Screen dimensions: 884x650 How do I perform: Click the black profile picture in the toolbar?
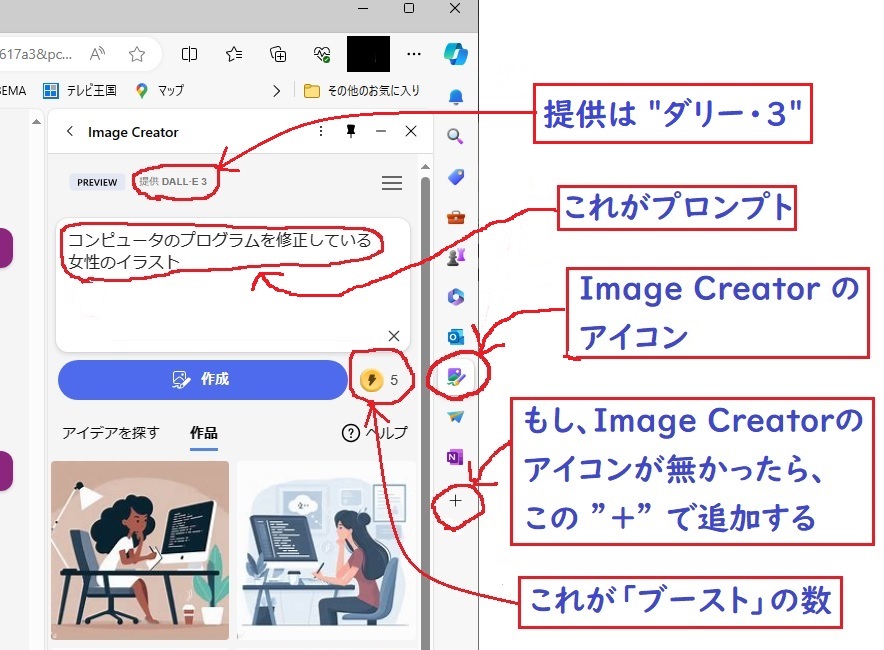368,54
